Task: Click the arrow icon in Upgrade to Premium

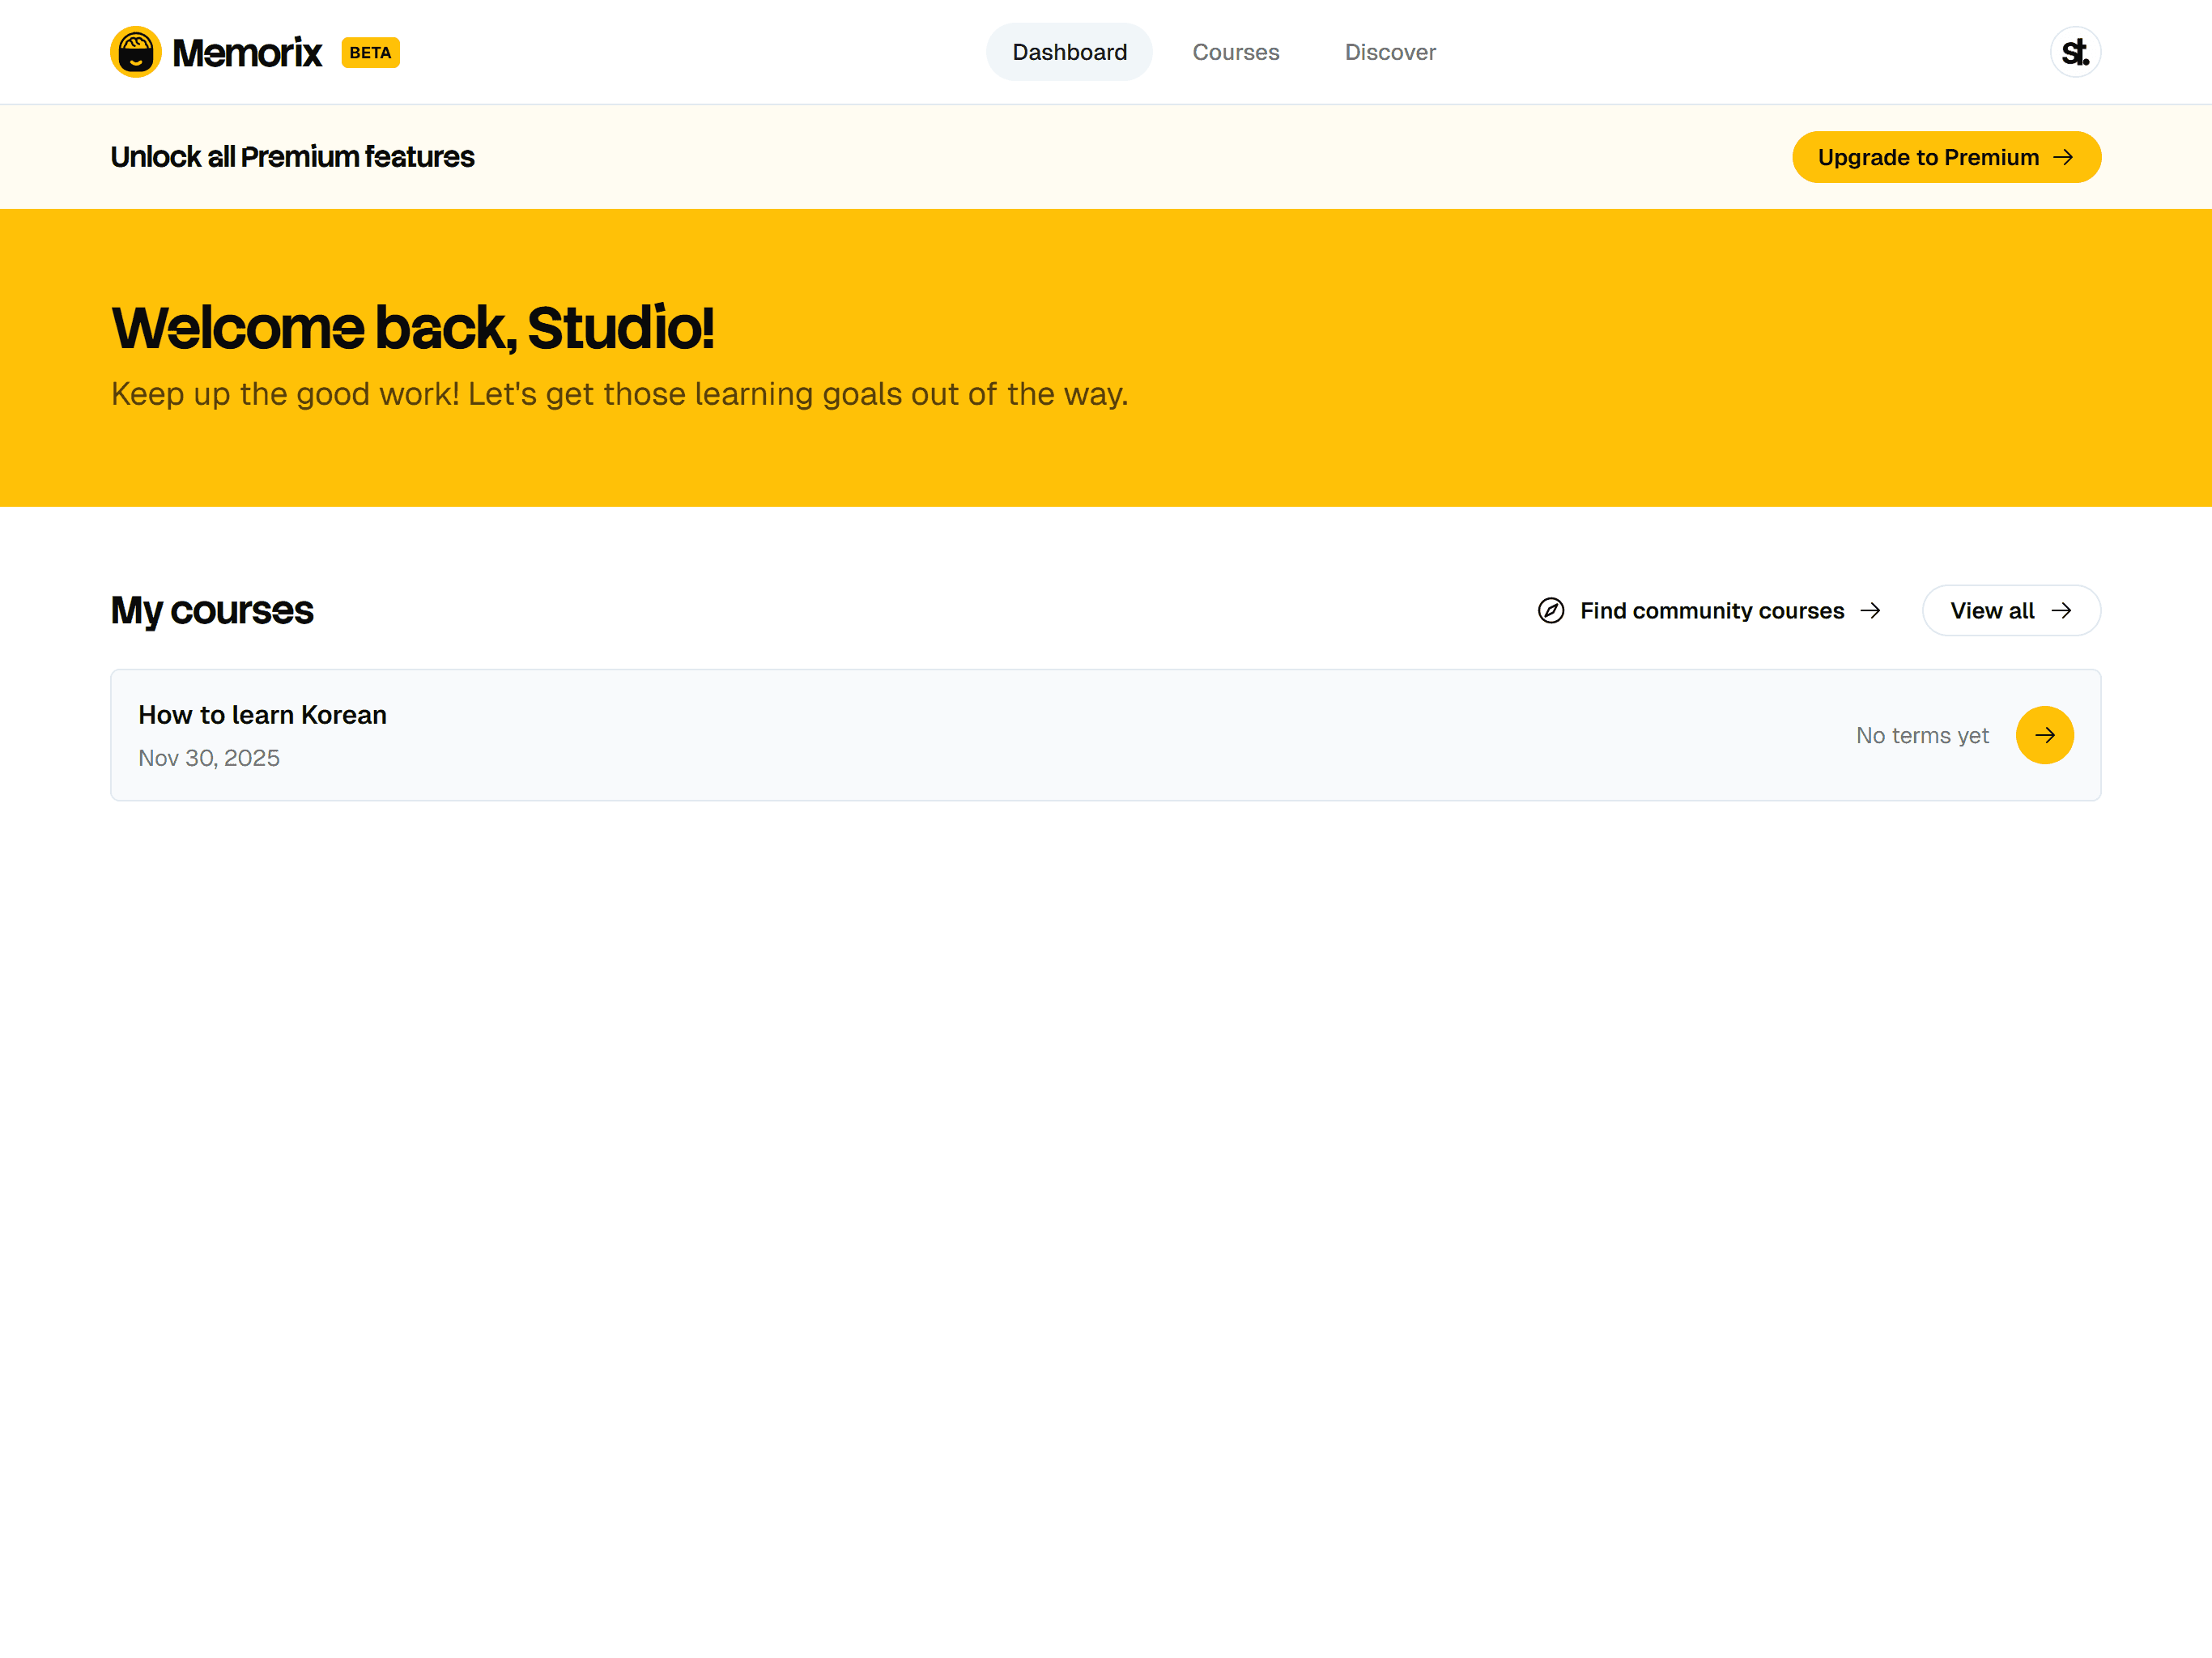Action: 2063,158
